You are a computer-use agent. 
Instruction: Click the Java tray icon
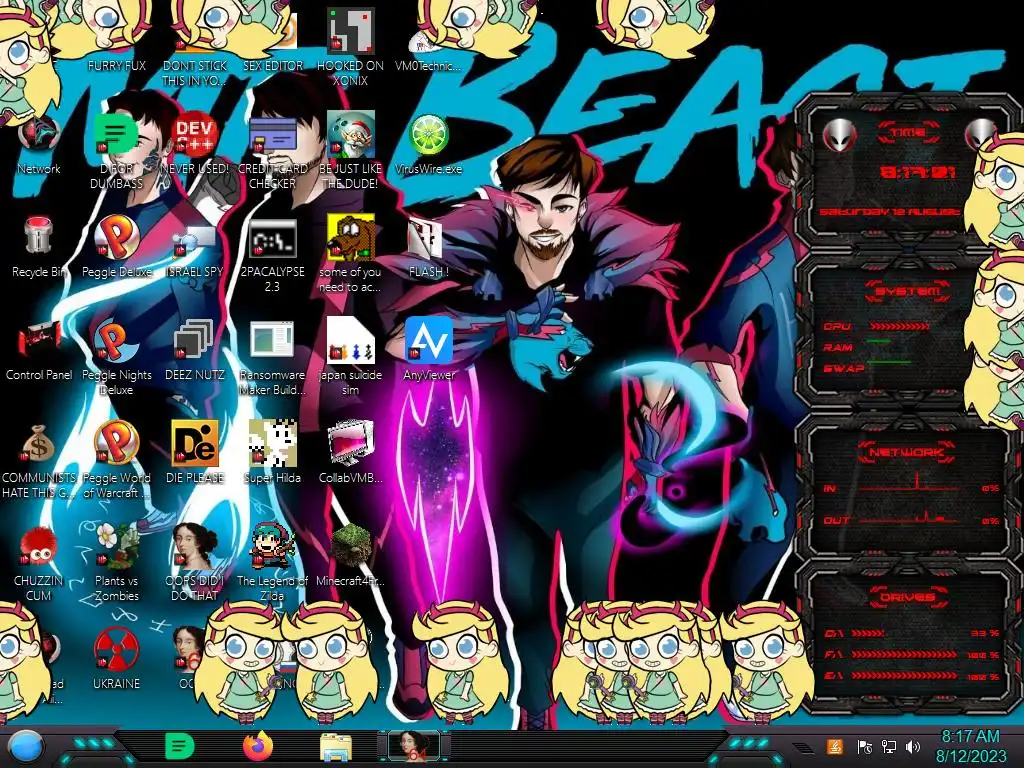pyautogui.click(x=835, y=747)
